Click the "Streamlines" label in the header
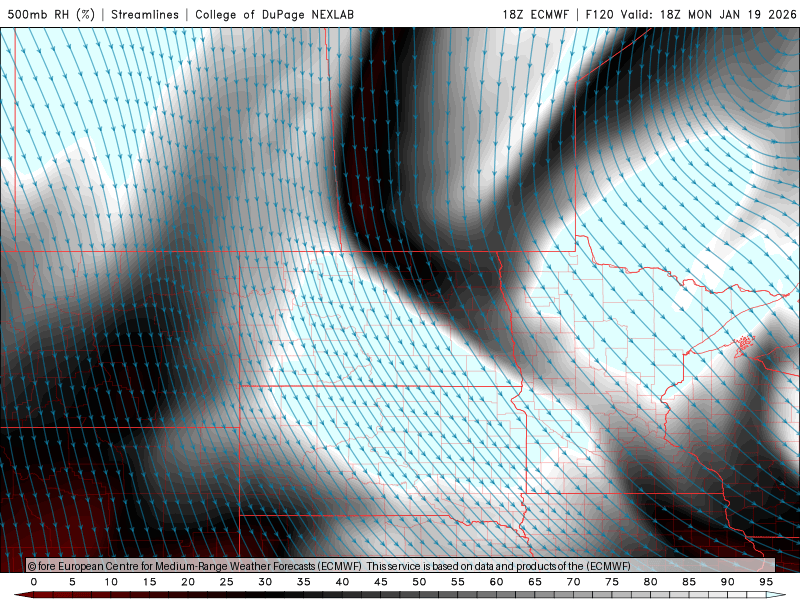800x600 pixels. click(145, 14)
